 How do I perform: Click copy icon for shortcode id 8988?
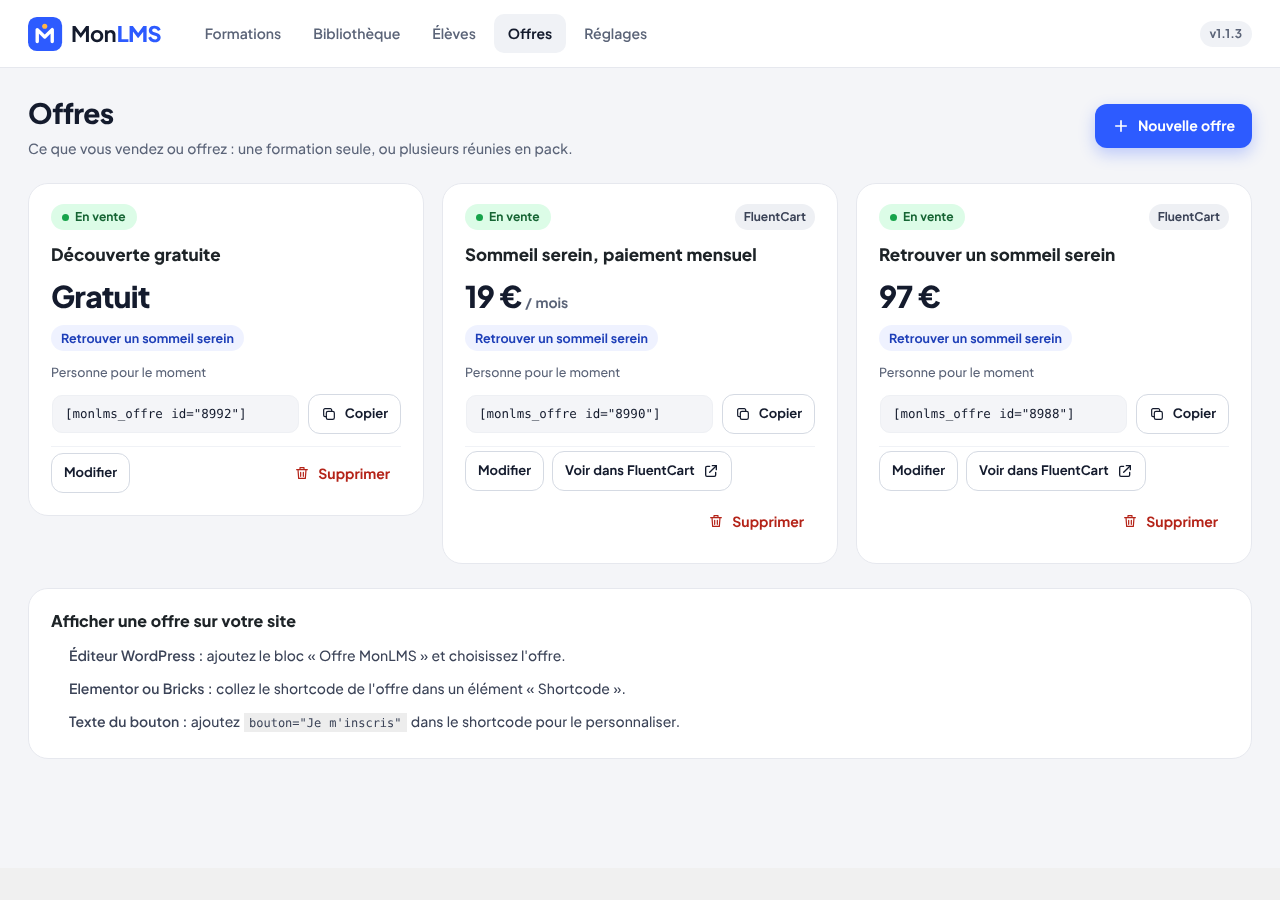coord(1157,414)
